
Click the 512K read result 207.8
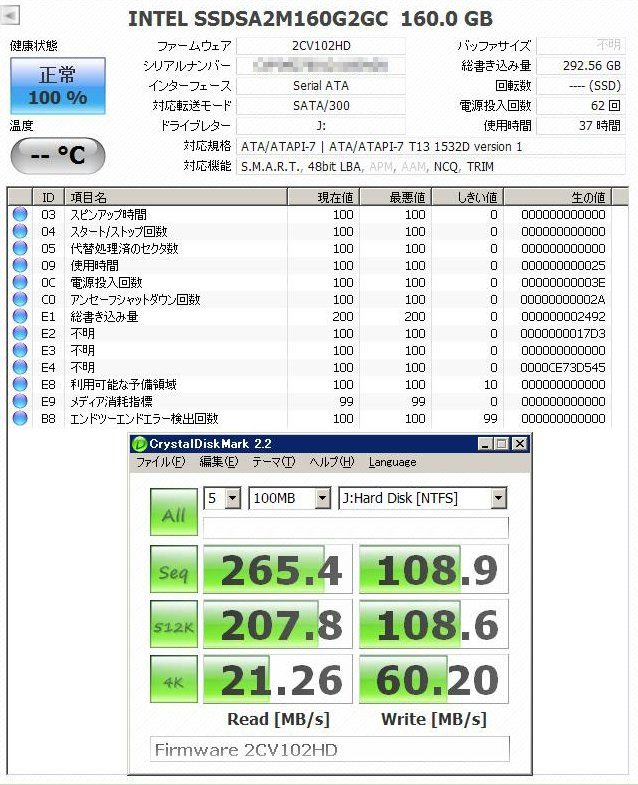tap(277, 624)
